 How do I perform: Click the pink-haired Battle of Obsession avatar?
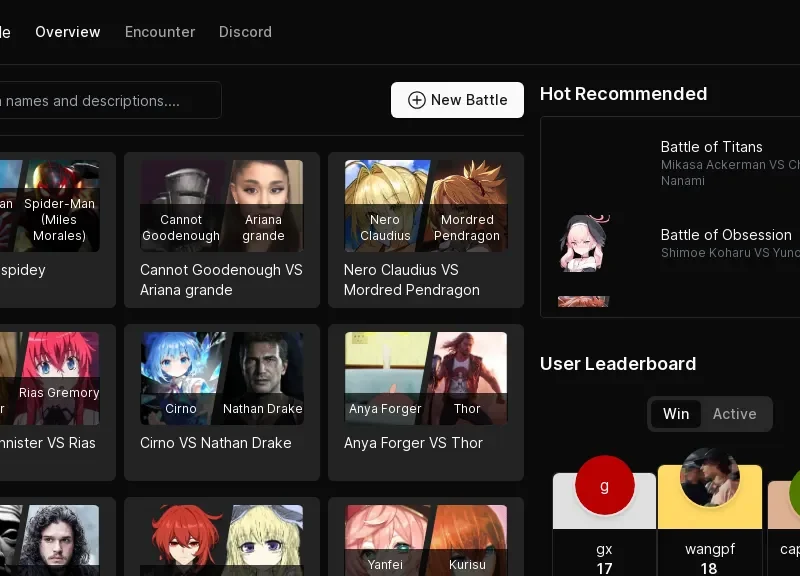[x=584, y=243]
